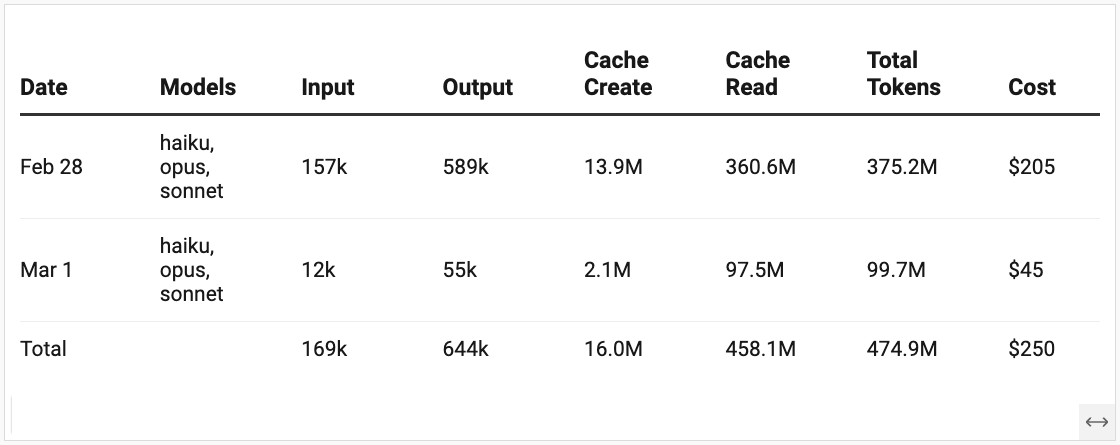This screenshot has width=1120, height=445.
Task: Click the Output column header
Action: 478,87
